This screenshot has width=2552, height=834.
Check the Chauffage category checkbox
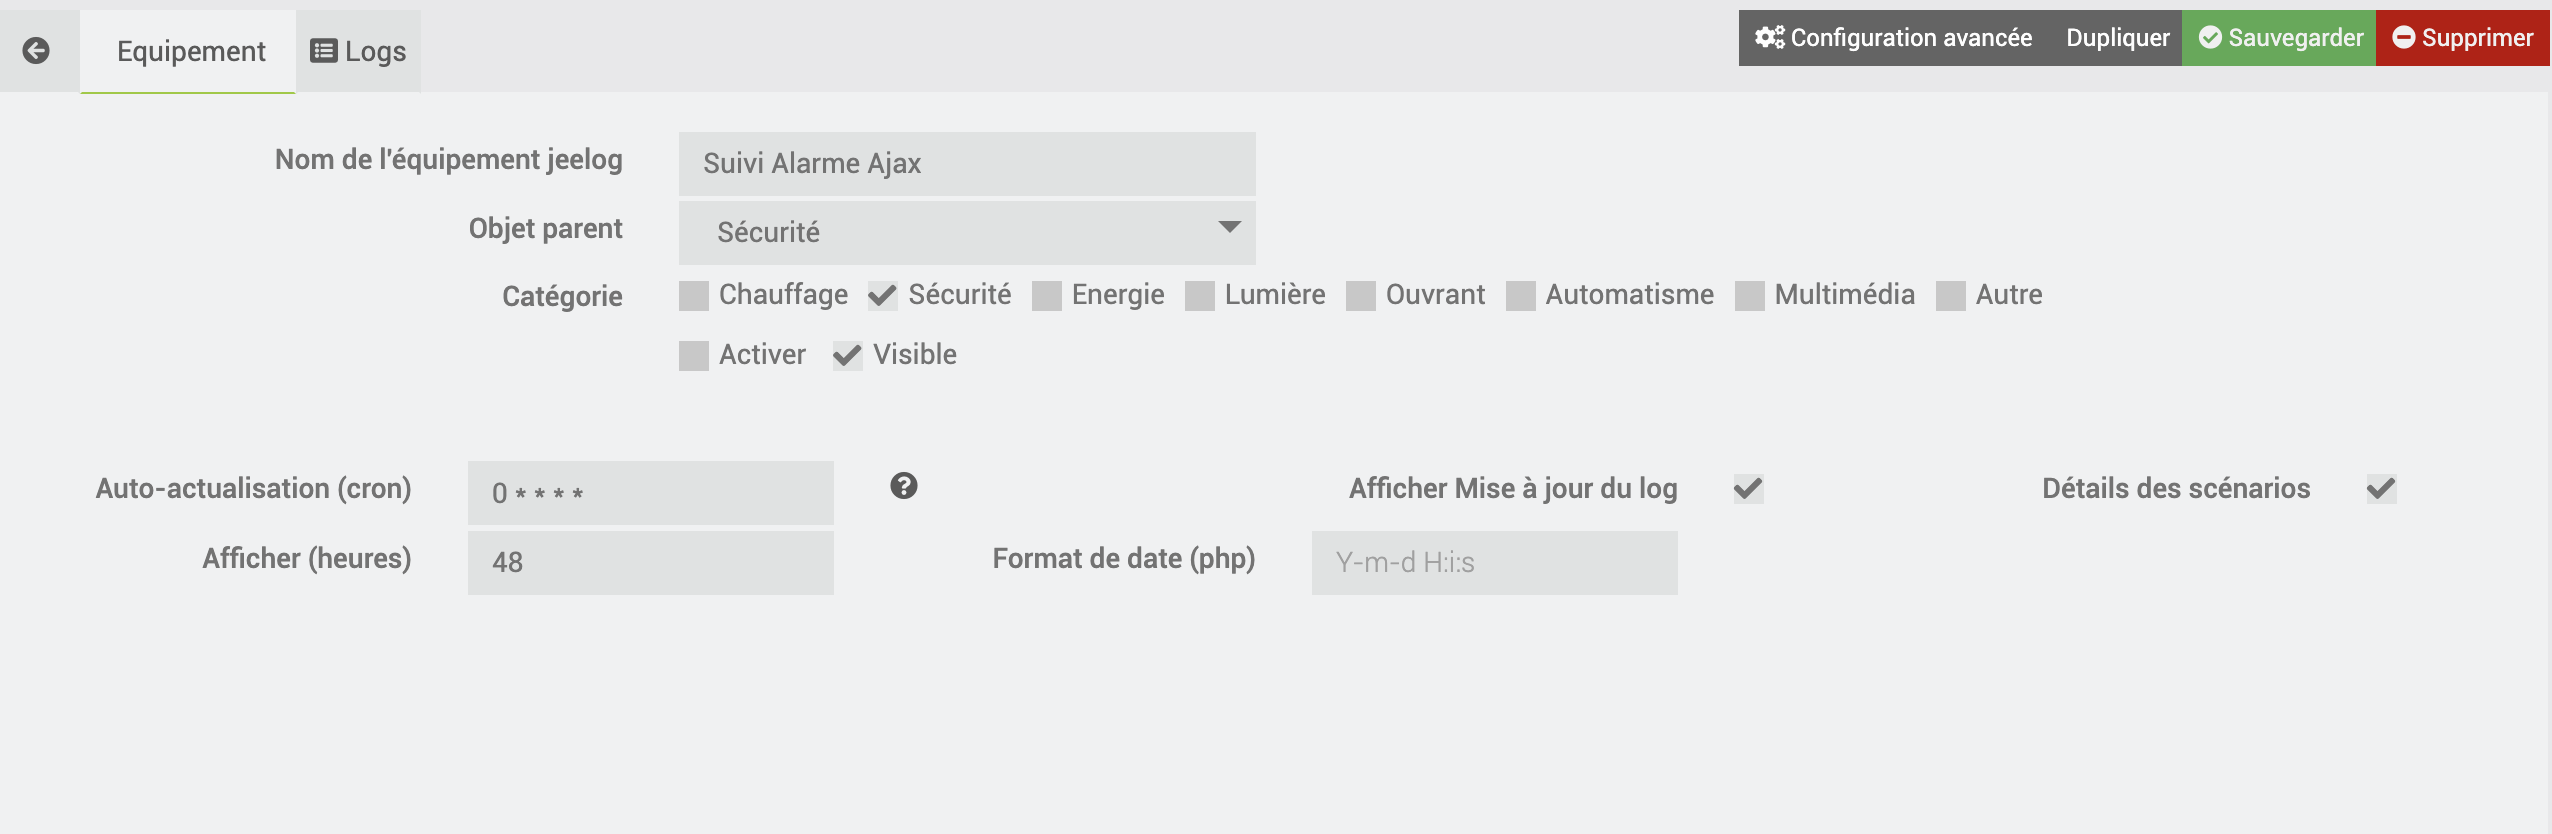click(693, 296)
